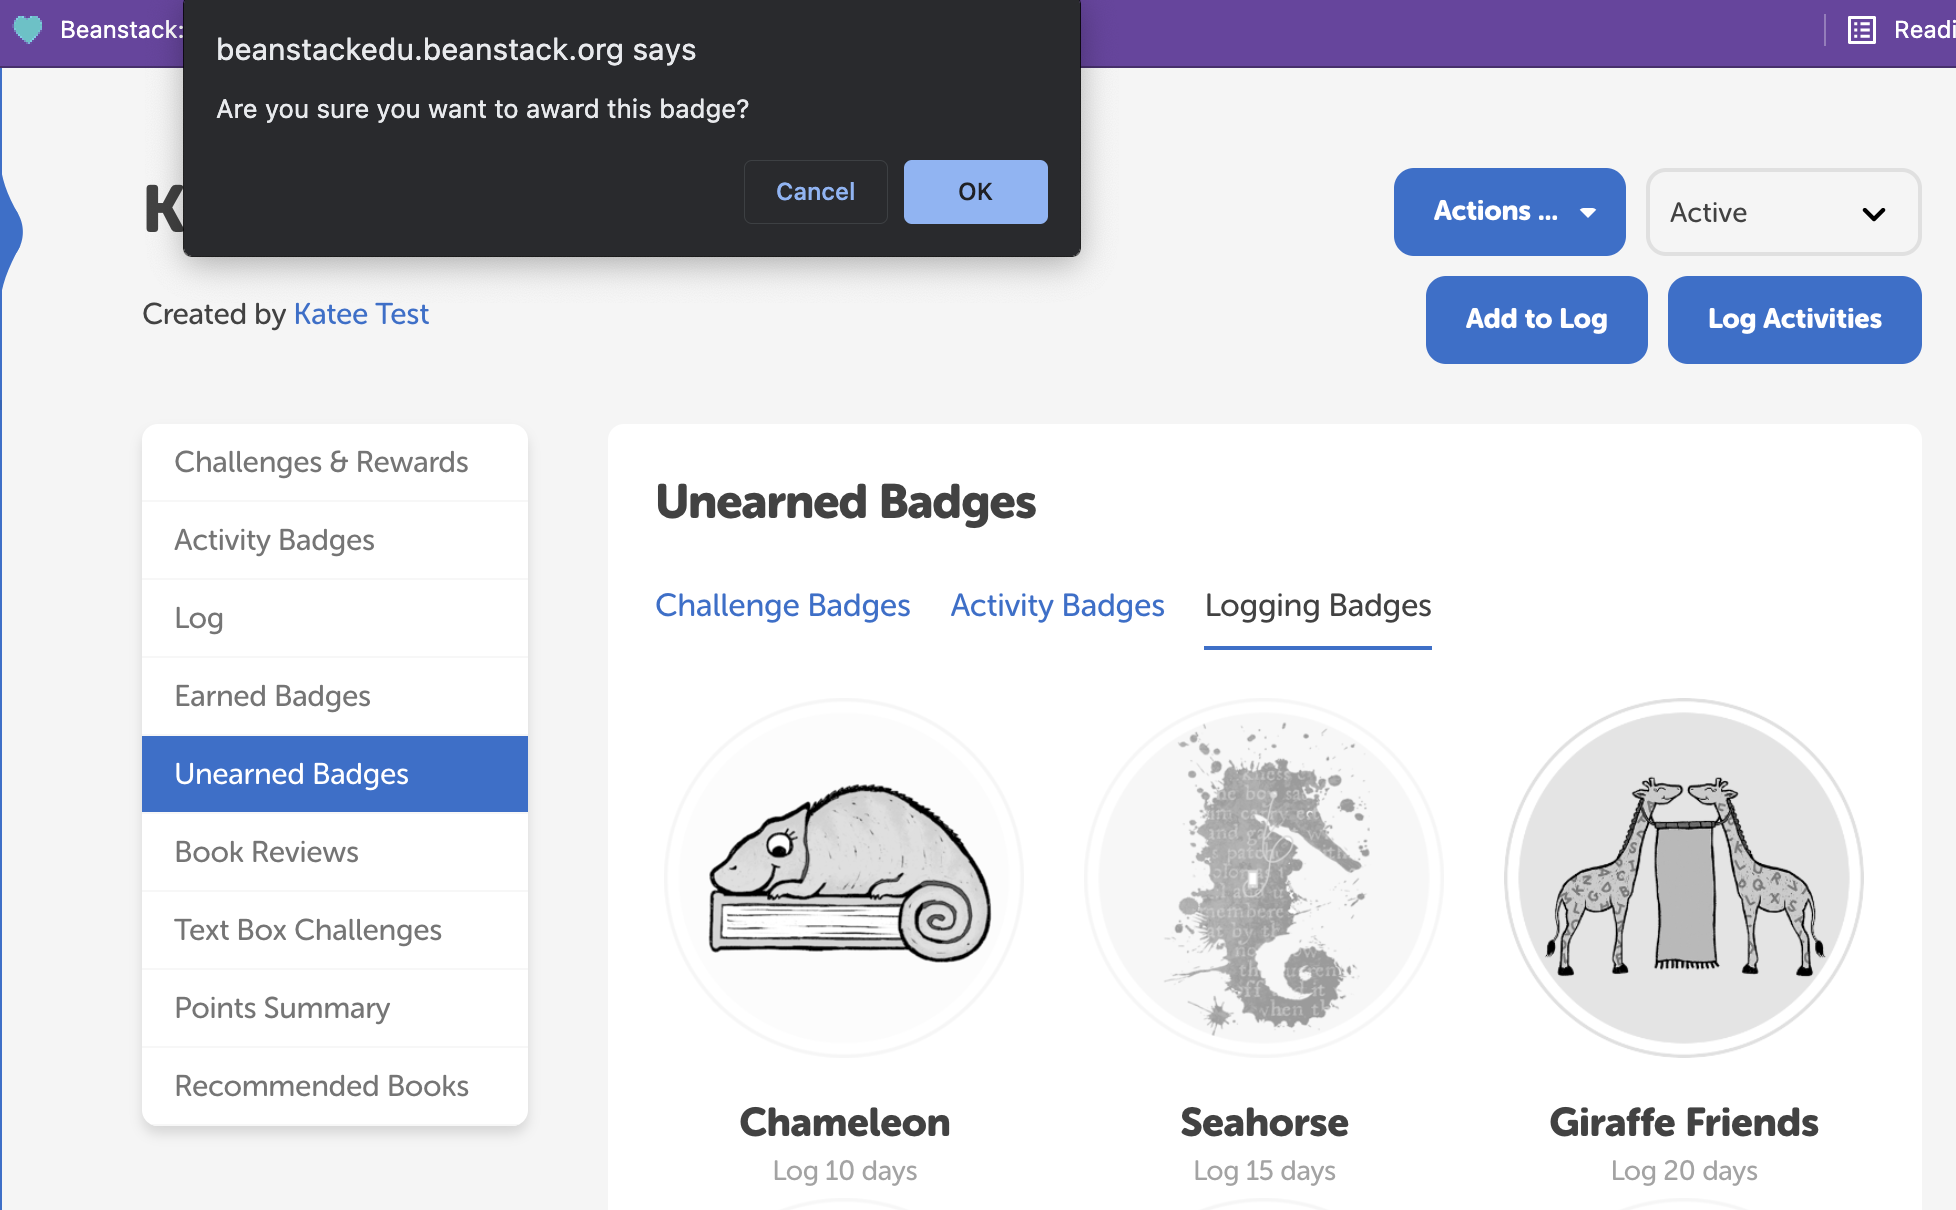Select the Logging Badges tab
The width and height of the screenshot is (1956, 1210).
(1318, 605)
